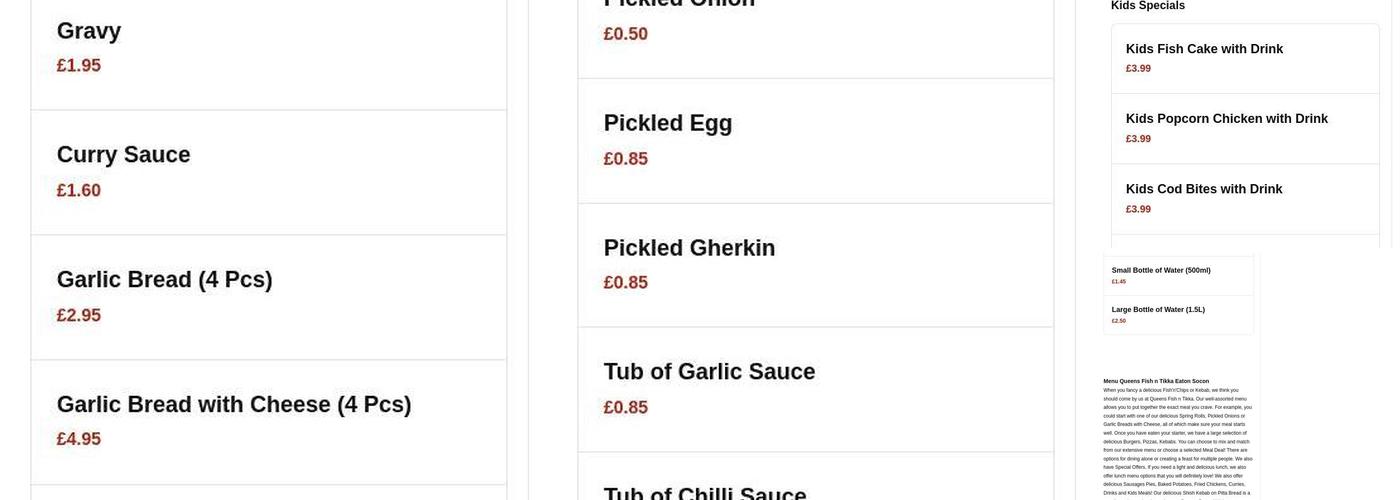Click the Menu Queens Fish n Tikka heading
The height and width of the screenshot is (500, 1400).
1156,381
